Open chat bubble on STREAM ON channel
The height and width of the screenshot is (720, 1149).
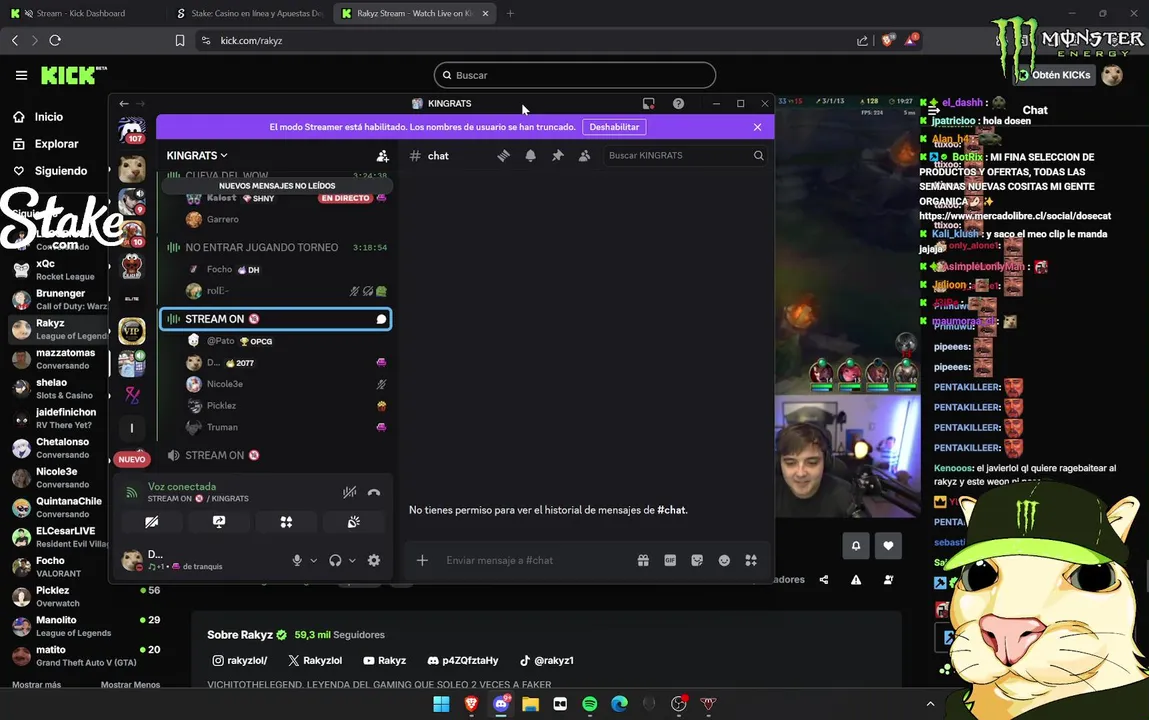click(381, 319)
